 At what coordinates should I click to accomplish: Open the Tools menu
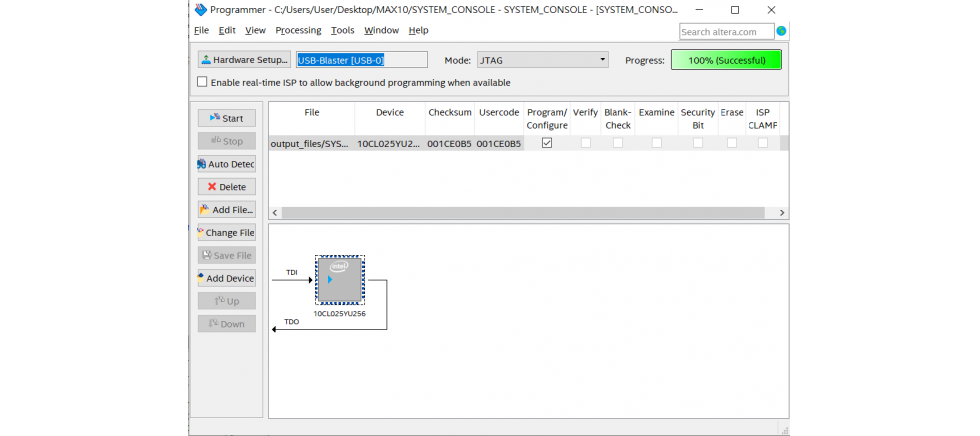342,31
